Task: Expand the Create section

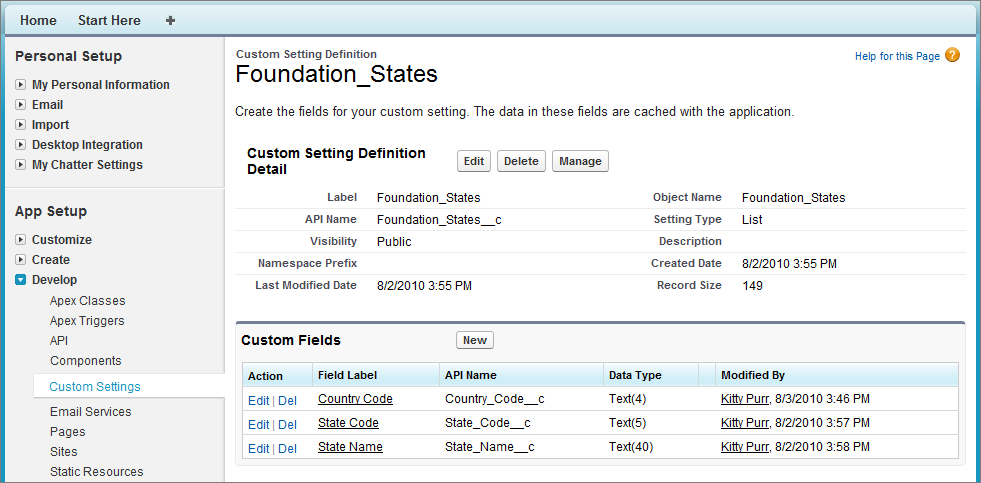Action: [x=21, y=260]
